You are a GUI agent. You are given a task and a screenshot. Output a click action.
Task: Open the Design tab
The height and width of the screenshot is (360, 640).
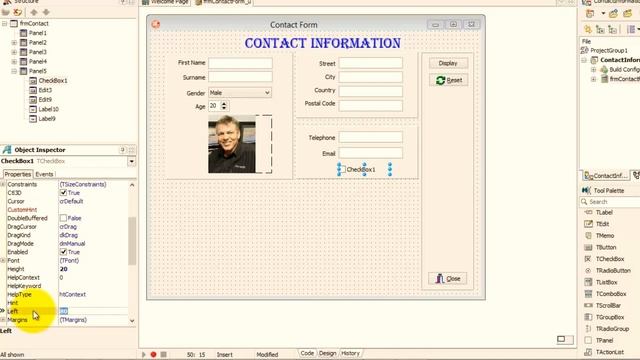pos(327,353)
